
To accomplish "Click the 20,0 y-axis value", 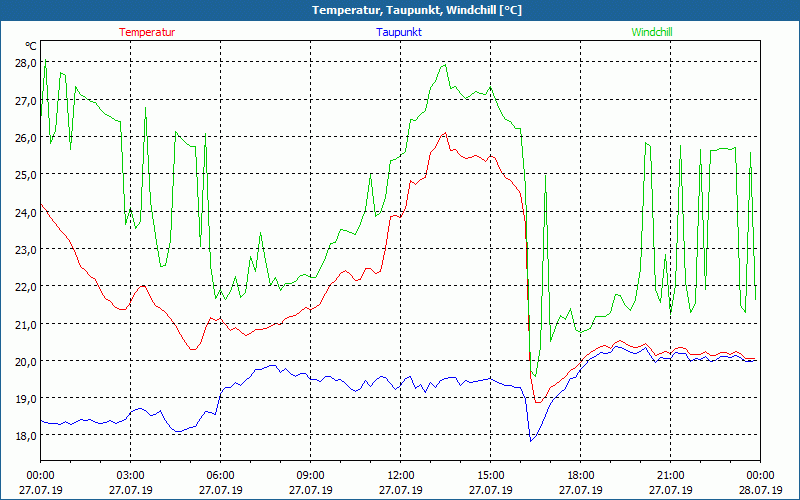I will point(25,361).
